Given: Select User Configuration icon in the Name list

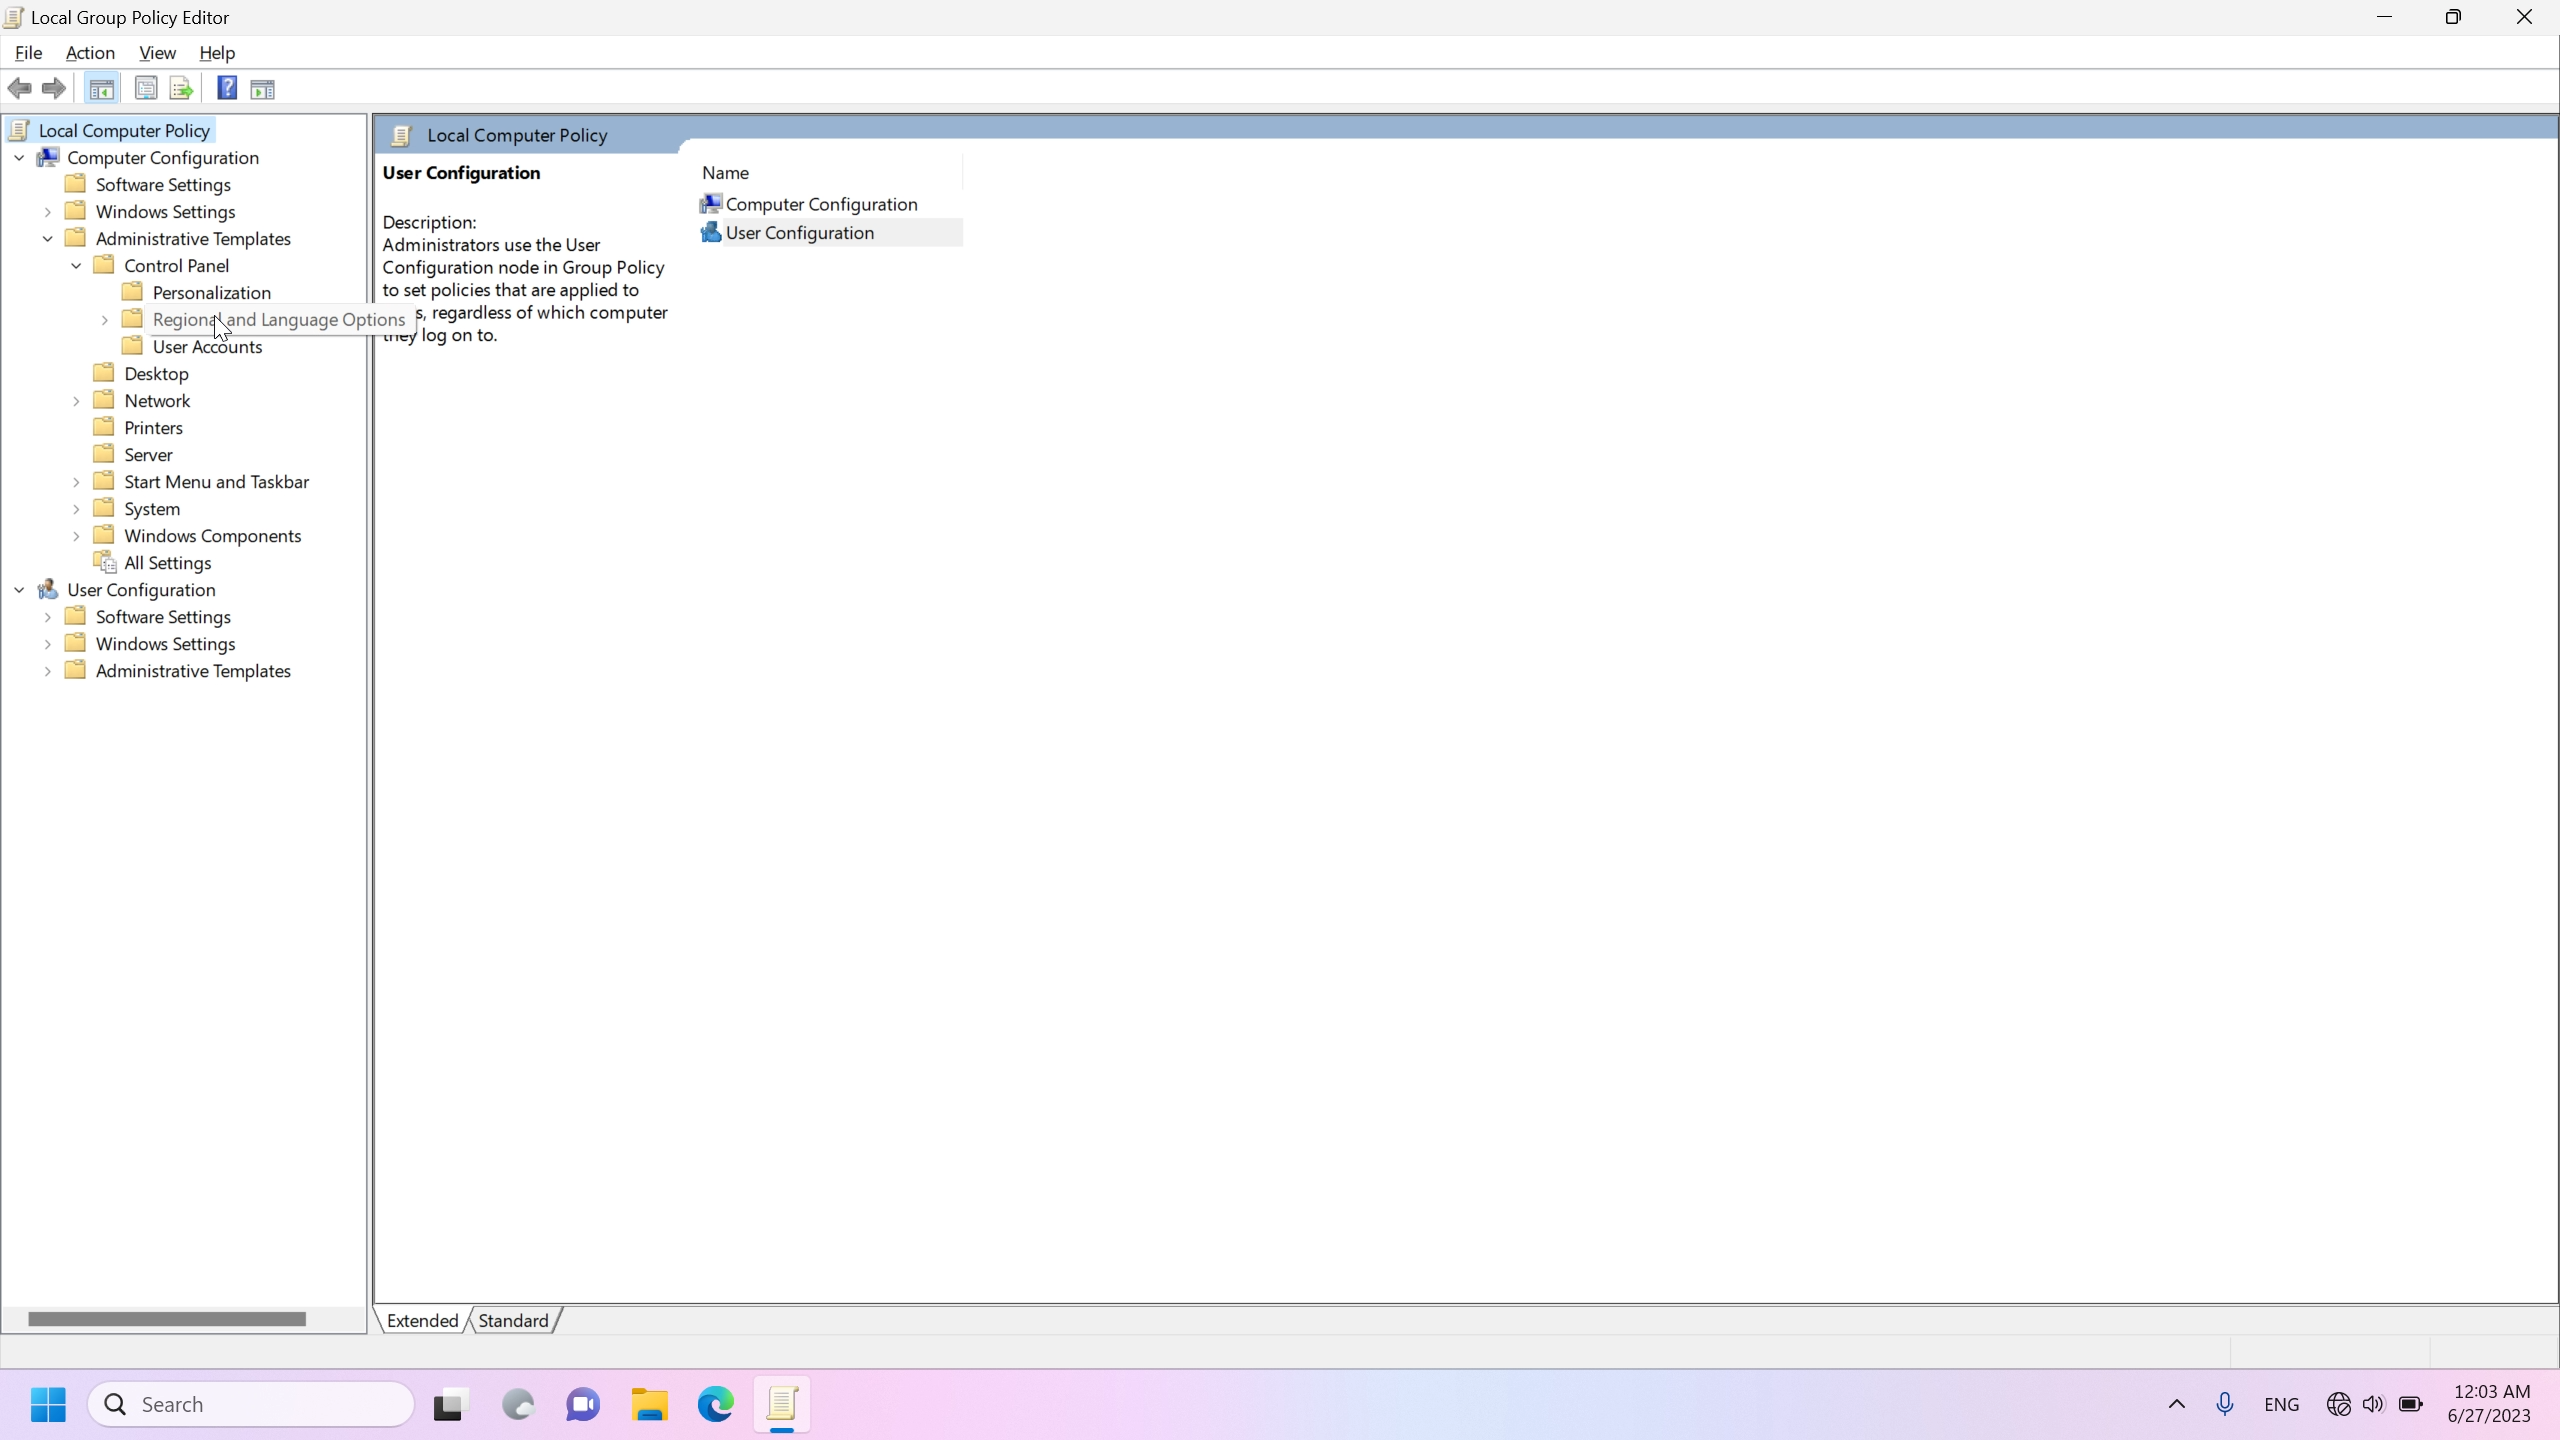Looking at the screenshot, I should coord(711,232).
